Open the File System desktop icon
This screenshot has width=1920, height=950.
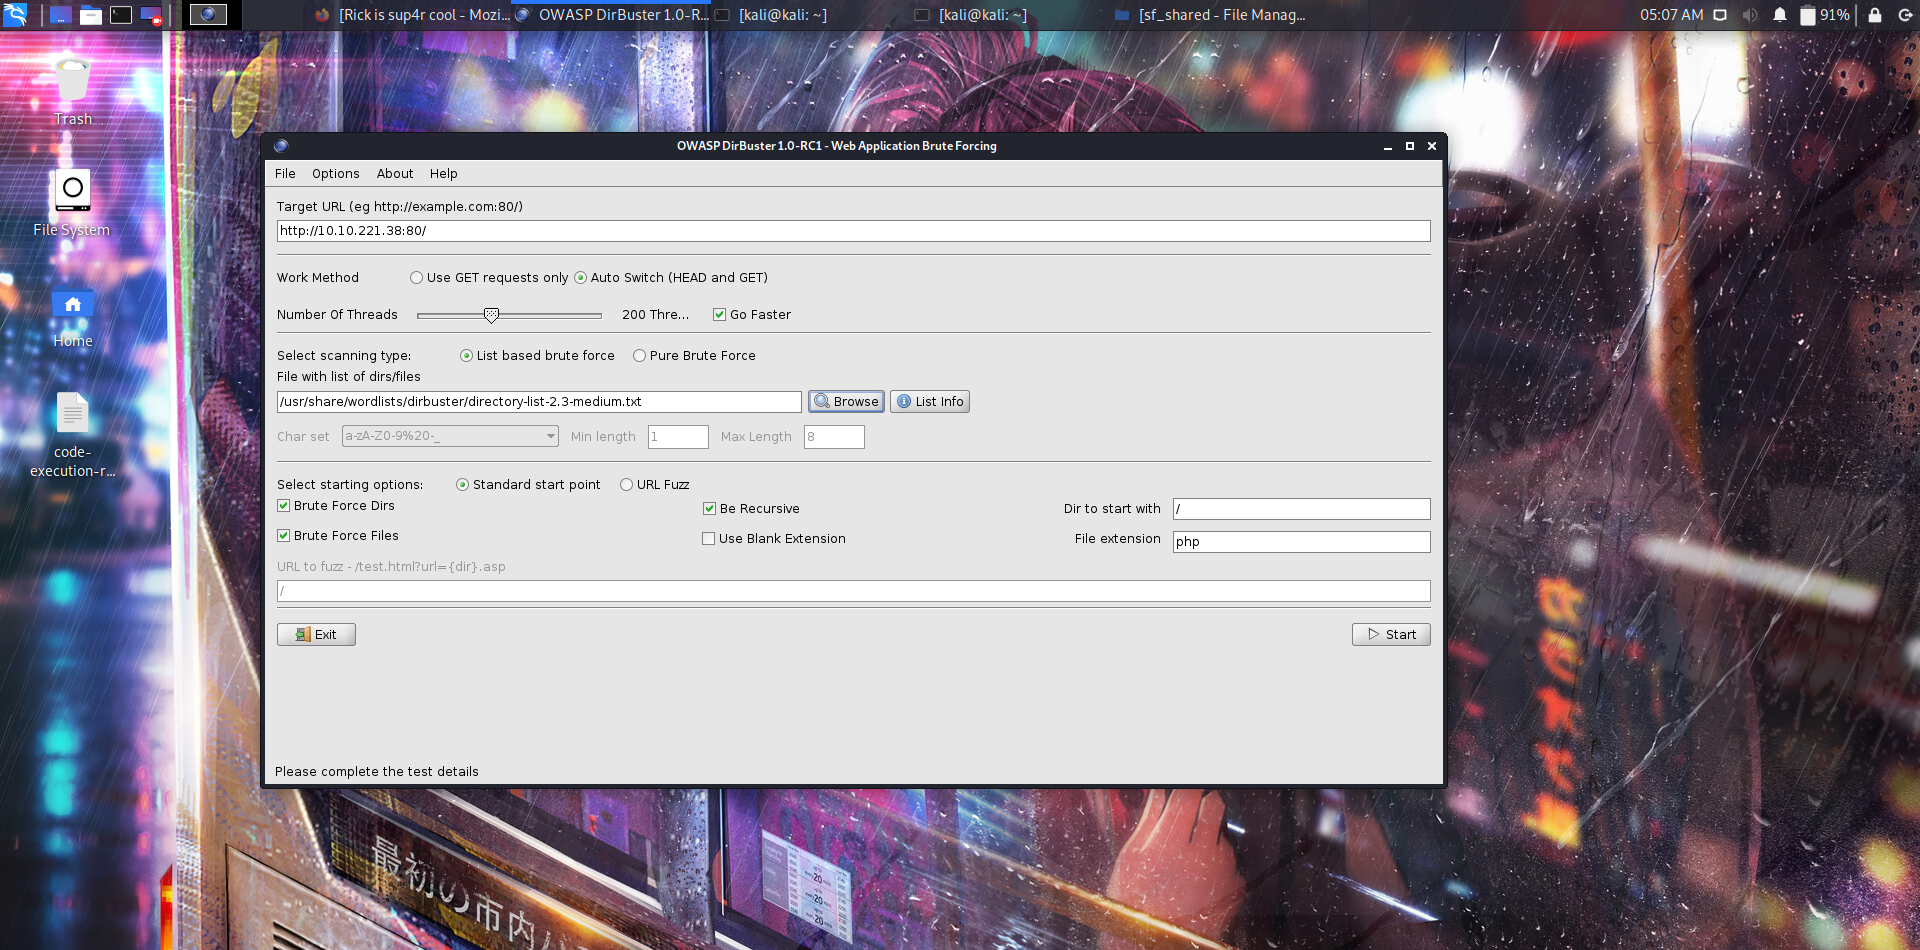click(x=72, y=203)
